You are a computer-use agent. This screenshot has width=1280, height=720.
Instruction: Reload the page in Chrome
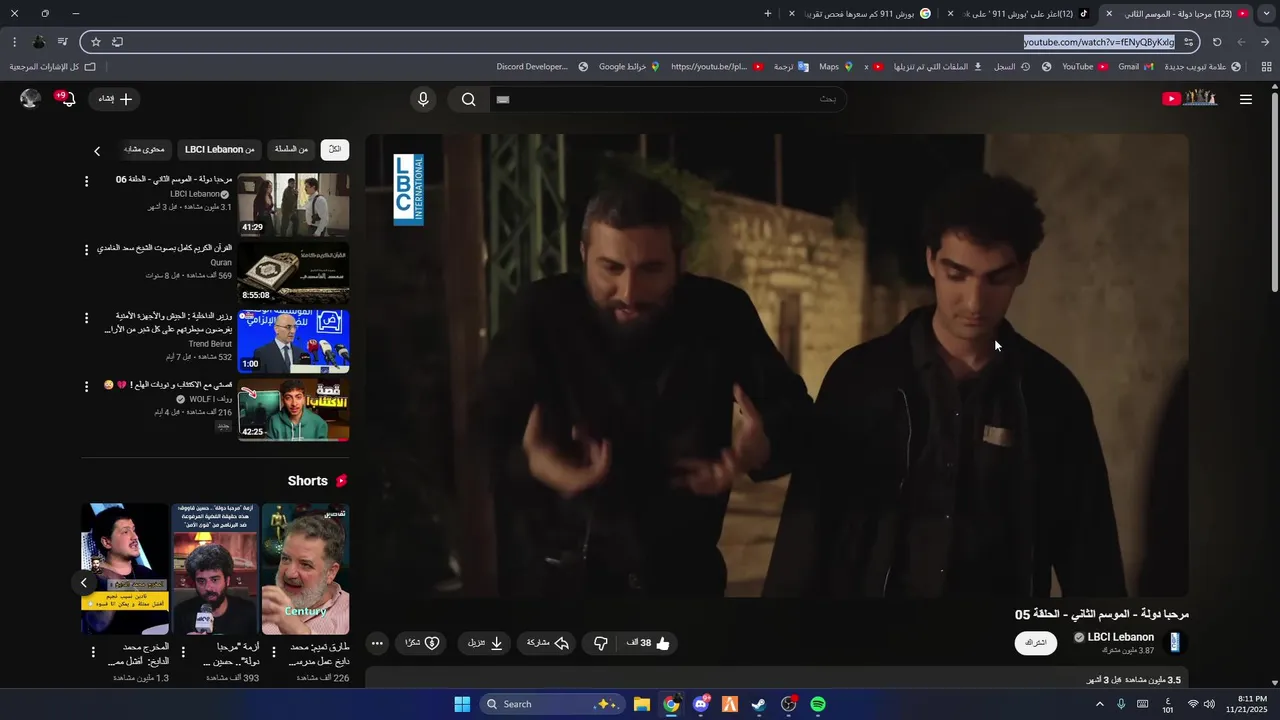pyautogui.click(x=1217, y=42)
